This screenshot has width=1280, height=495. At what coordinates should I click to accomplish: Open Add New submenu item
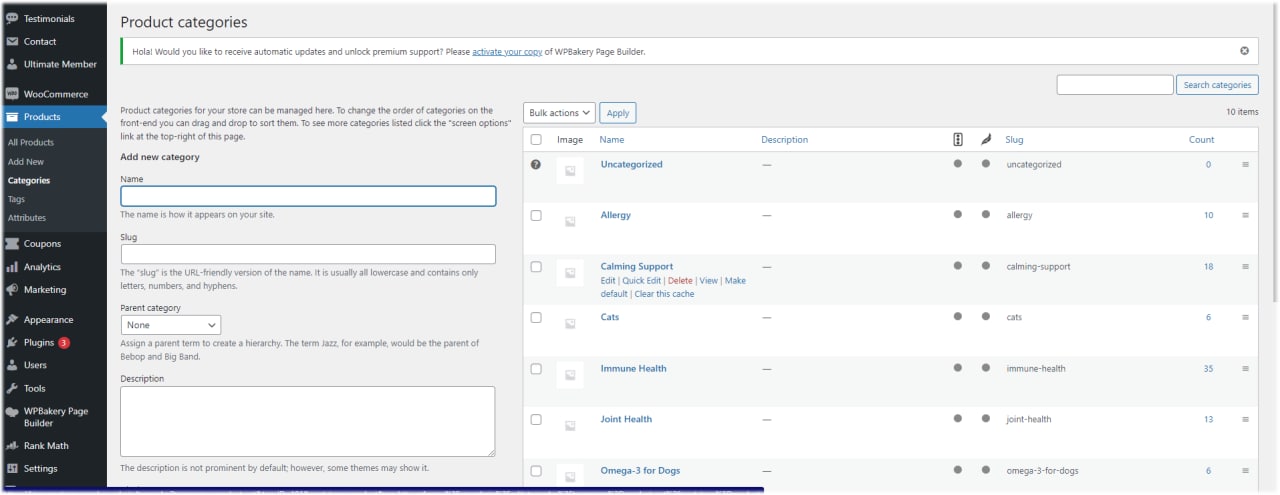tap(26, 162)
